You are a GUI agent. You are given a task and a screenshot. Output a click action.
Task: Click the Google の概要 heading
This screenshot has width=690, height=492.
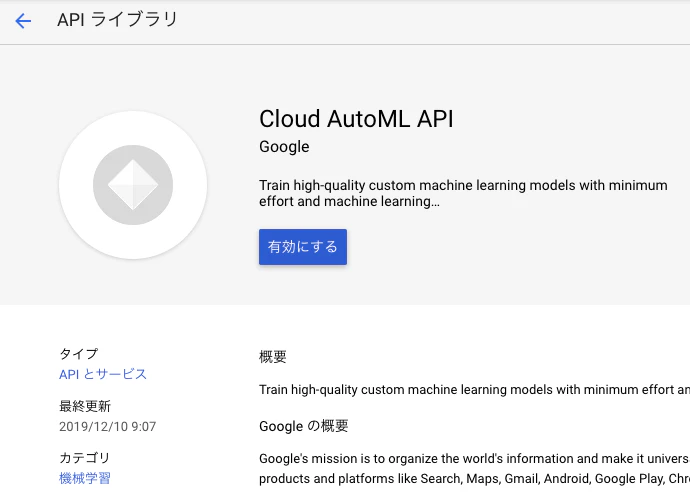(x=303, y=426)
